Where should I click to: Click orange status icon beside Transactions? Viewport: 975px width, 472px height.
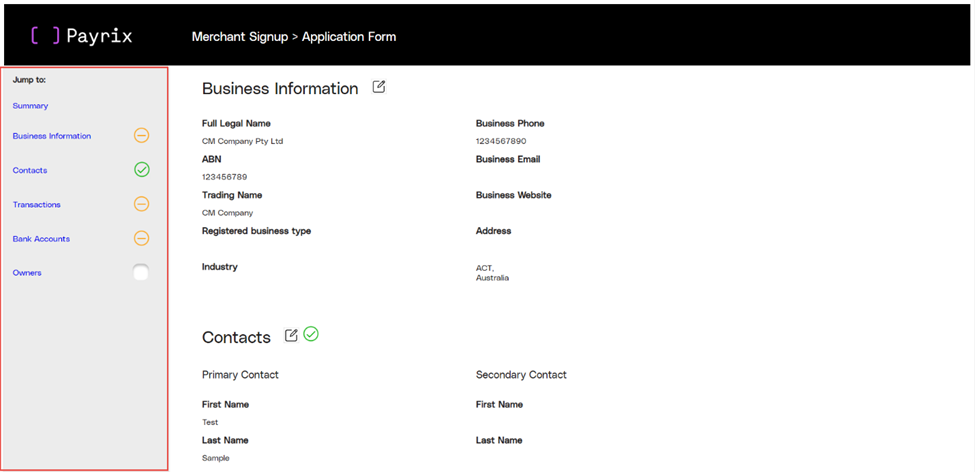point(142,204)
